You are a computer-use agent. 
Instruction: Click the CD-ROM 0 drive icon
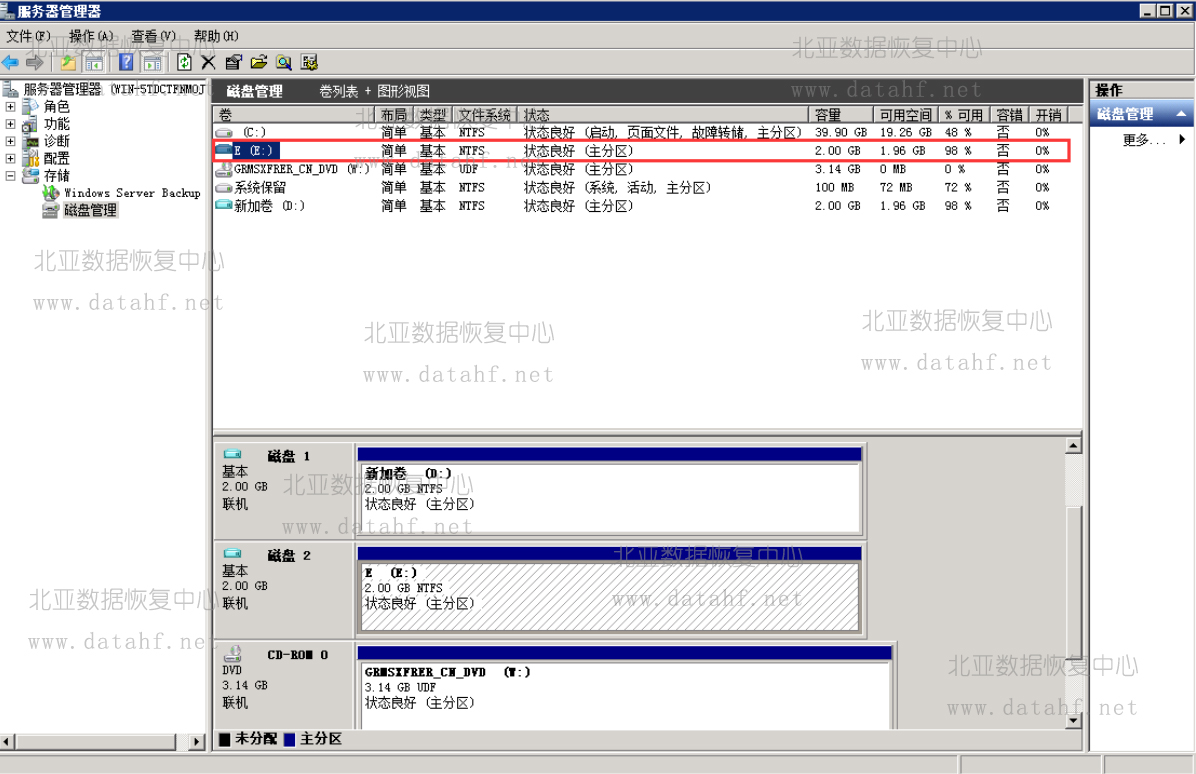[233, 654]
